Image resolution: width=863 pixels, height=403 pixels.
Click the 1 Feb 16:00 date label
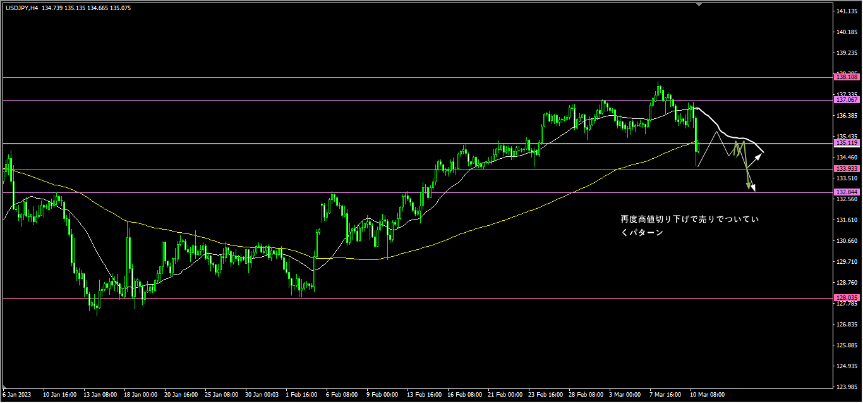pos(304,394)
